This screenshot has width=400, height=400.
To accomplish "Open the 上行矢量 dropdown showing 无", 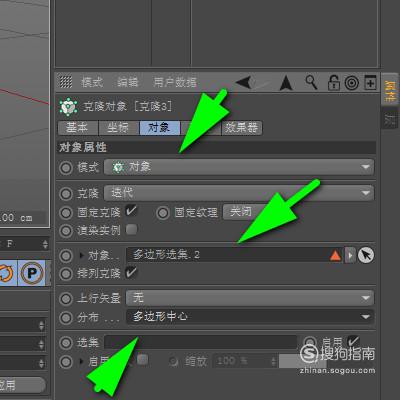I will point(250,298).
